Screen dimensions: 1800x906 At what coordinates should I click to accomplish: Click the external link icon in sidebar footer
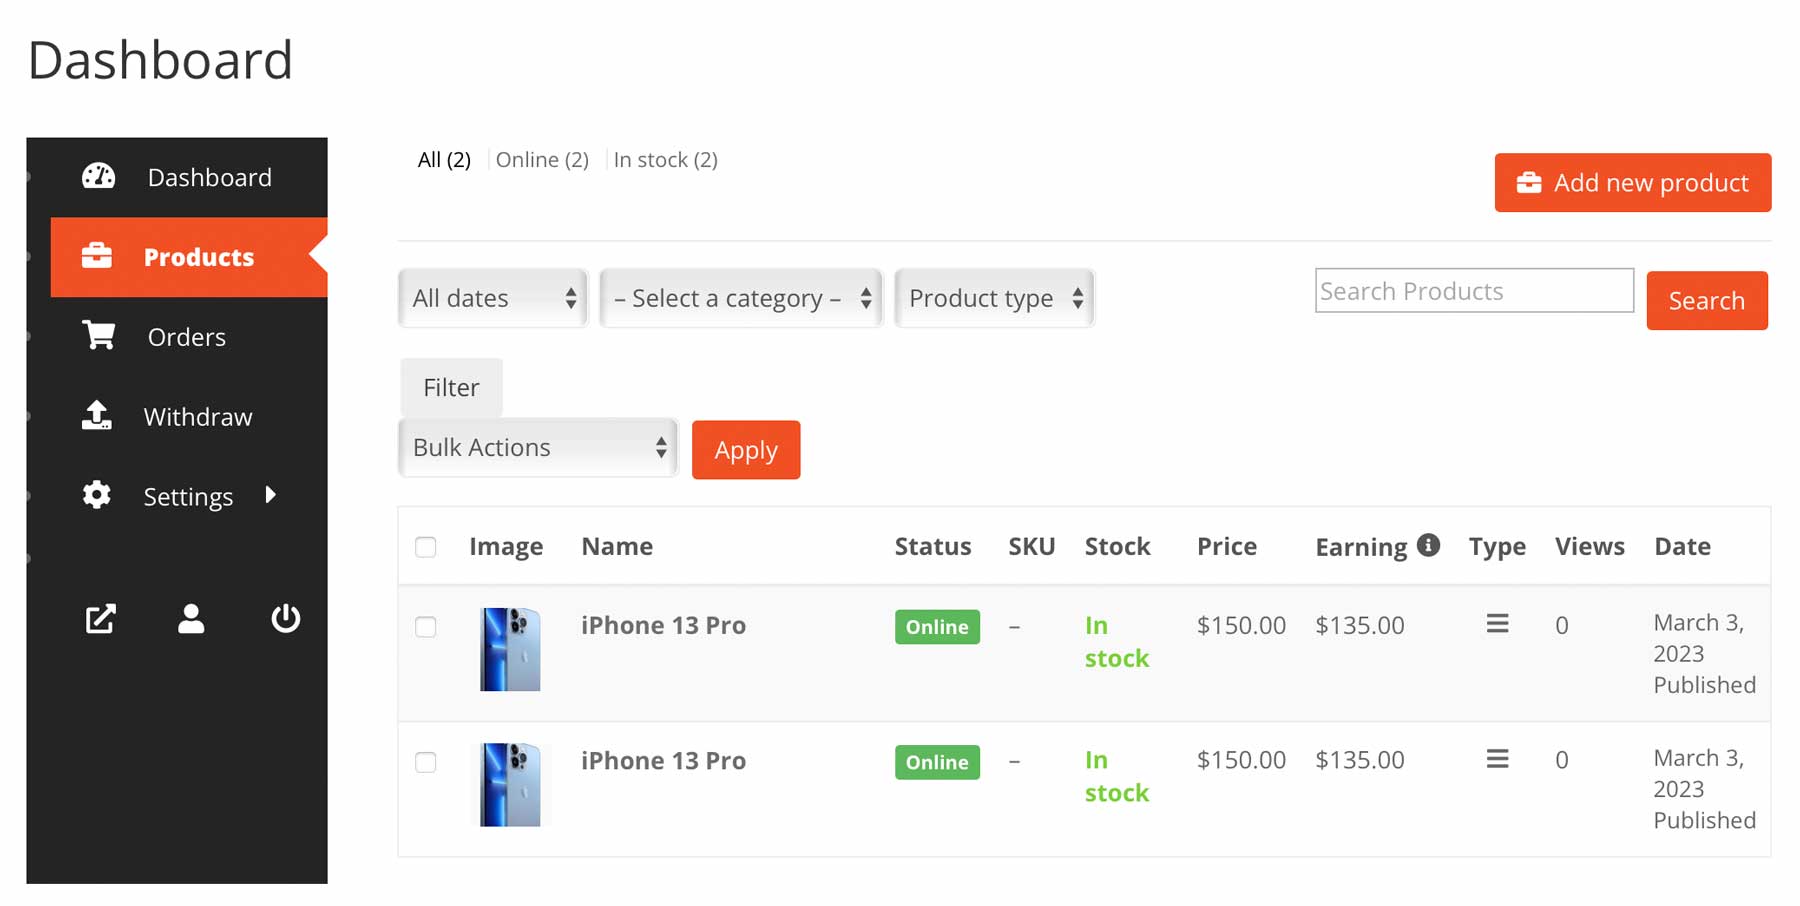click(x=100, y=619)
